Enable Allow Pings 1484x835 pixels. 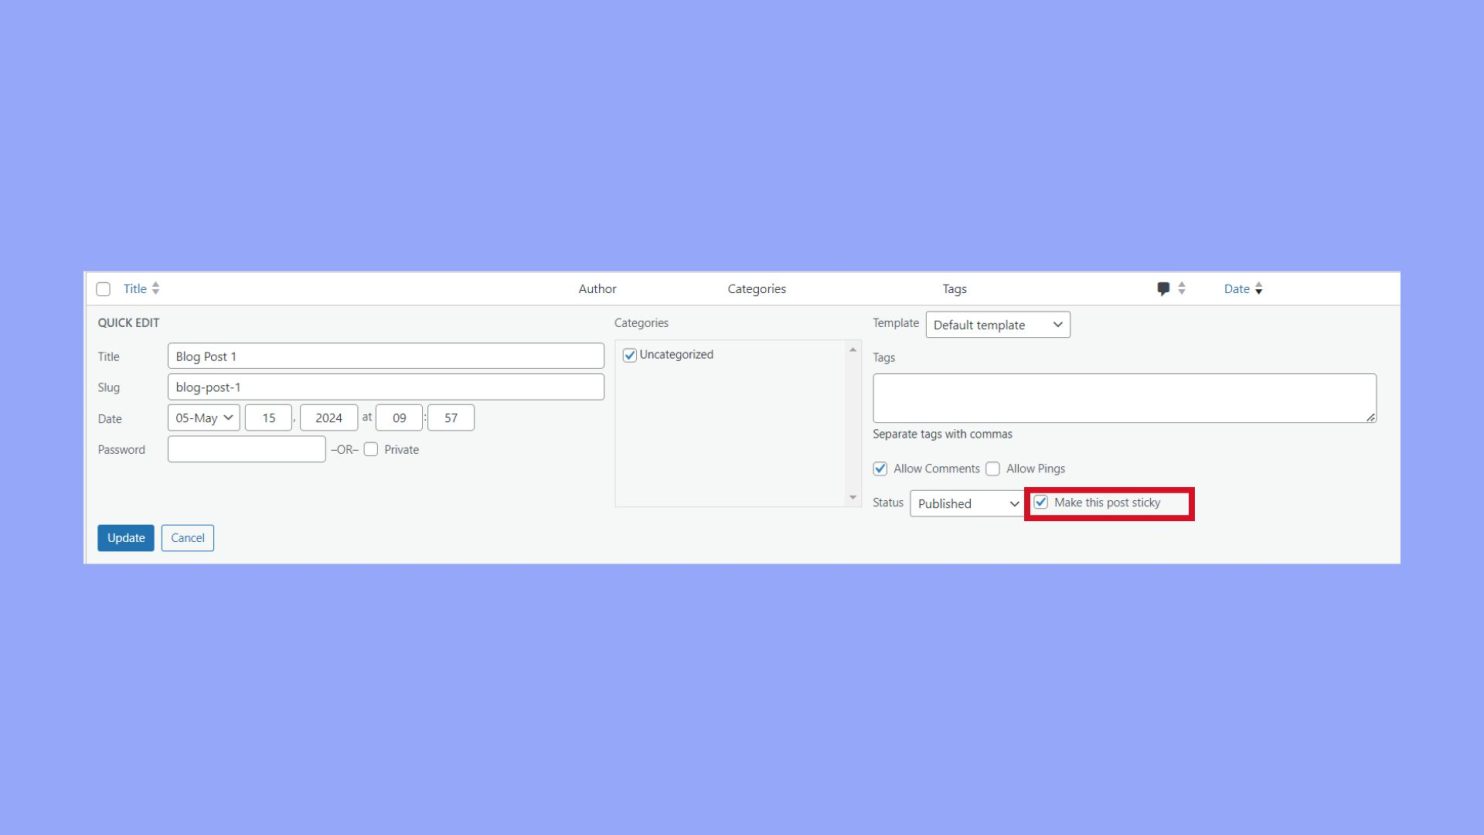click(992, 468)
